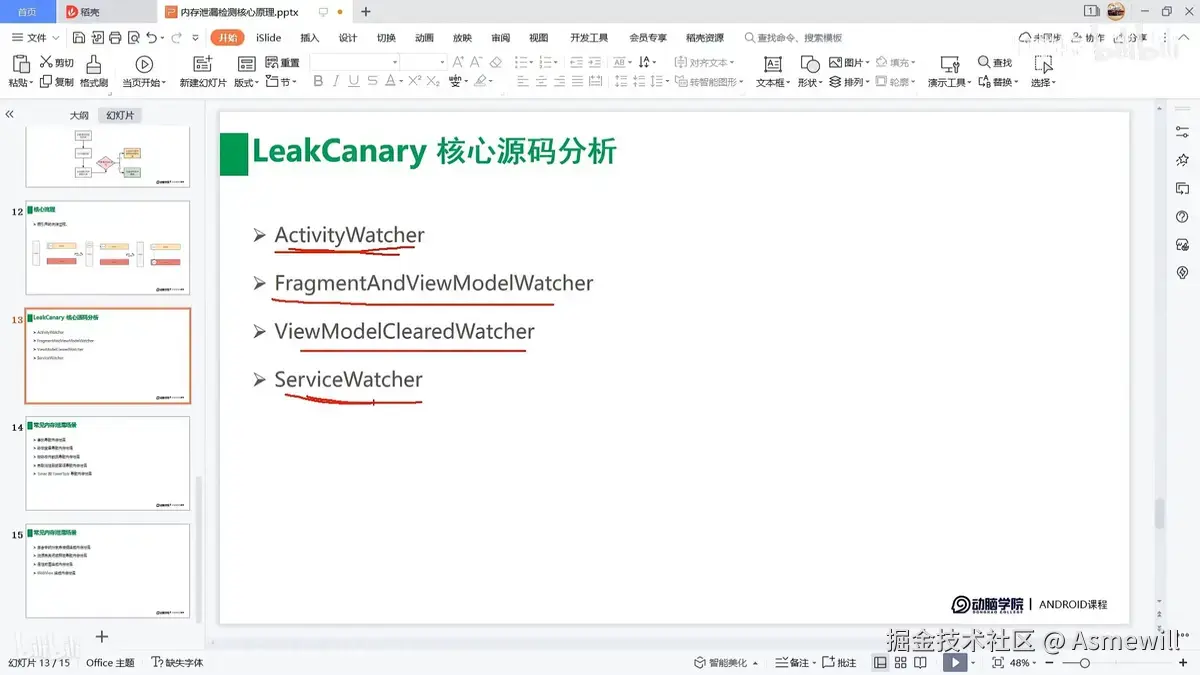1200x675 pixels.
Task: Click the 重置 (Reset) button
Action: pos(282,62)
